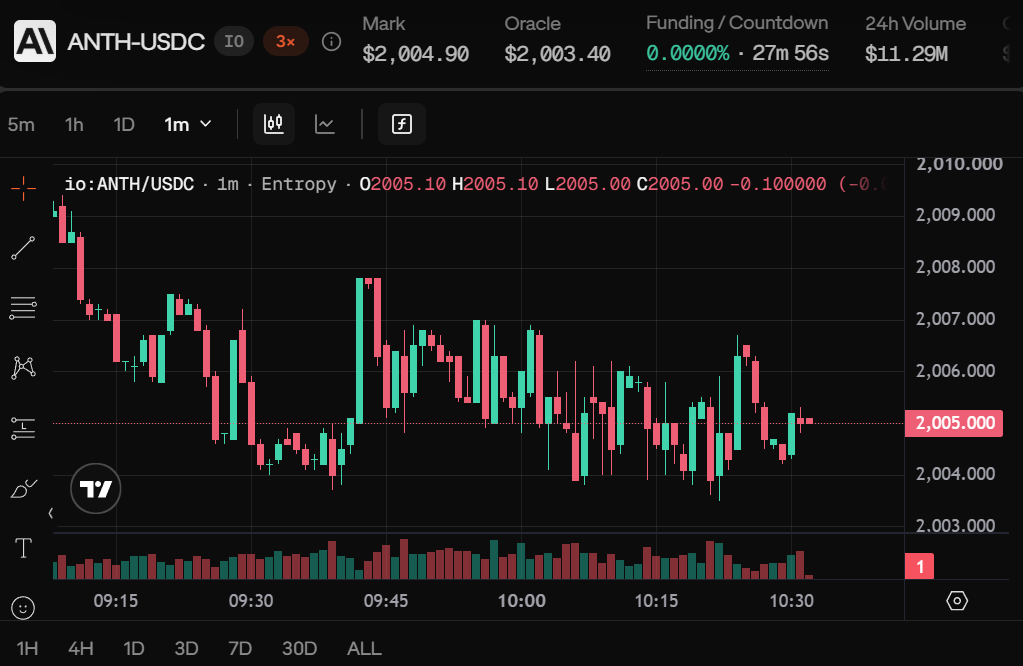Click the Oracle price $2,003.40
The height and width of the screenshot is (666, 1023).
(x=557, y=53)
